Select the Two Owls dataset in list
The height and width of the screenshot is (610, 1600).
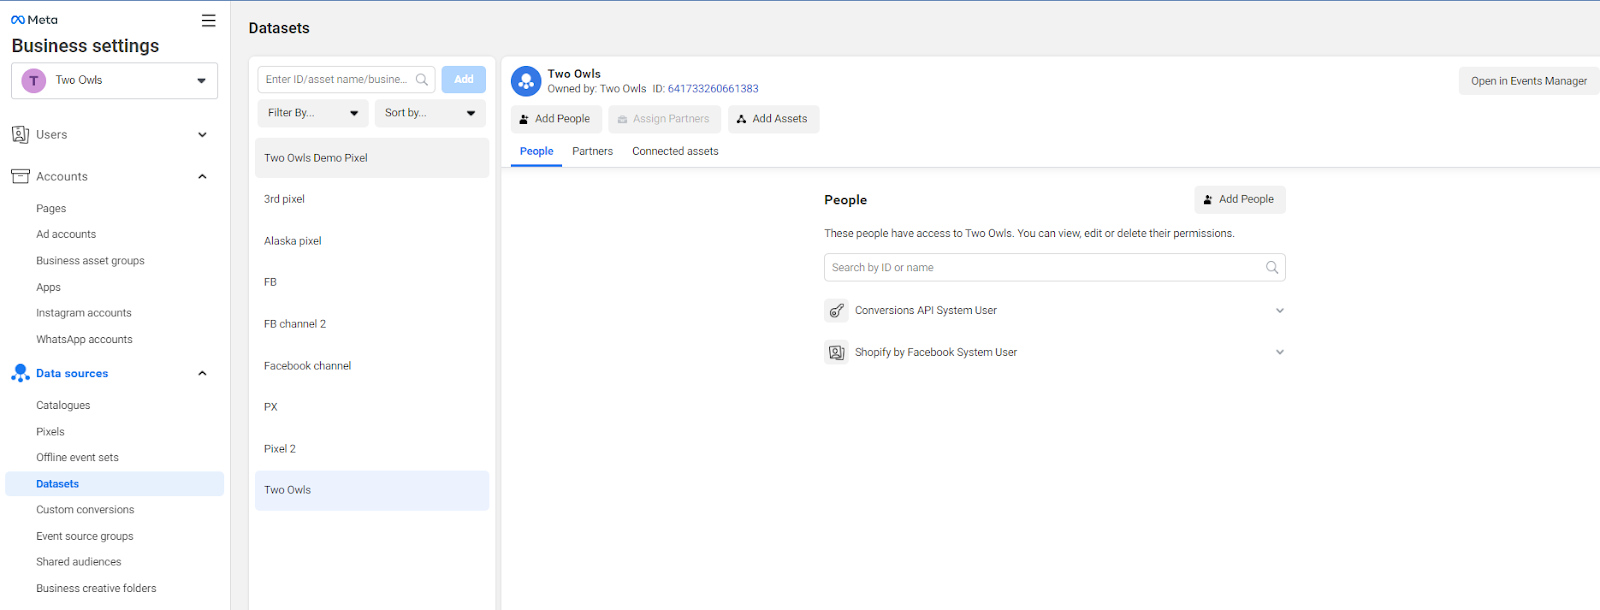(x=372, y=490)
